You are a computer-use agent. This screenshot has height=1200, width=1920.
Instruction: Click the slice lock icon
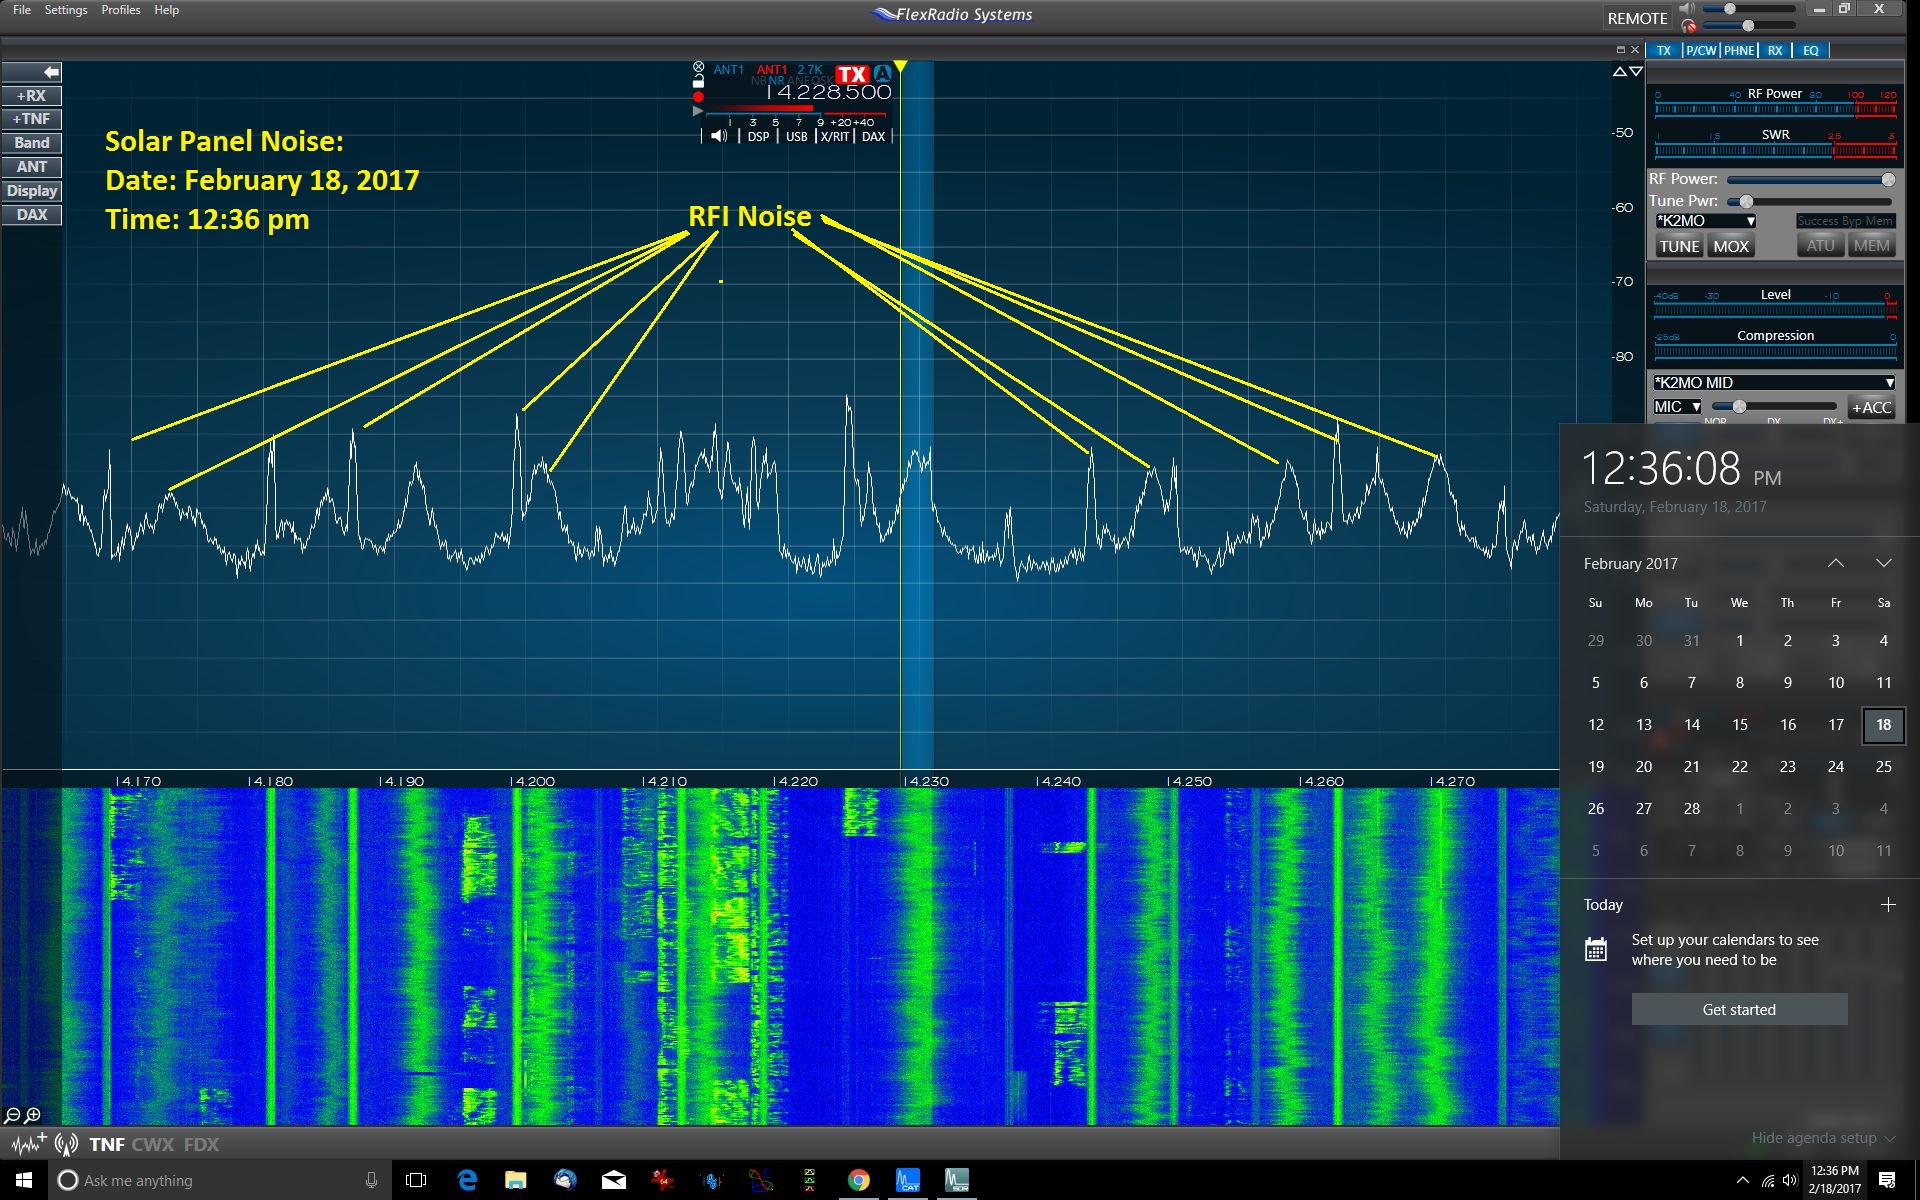pyautogui.click(x=698, y=82)
